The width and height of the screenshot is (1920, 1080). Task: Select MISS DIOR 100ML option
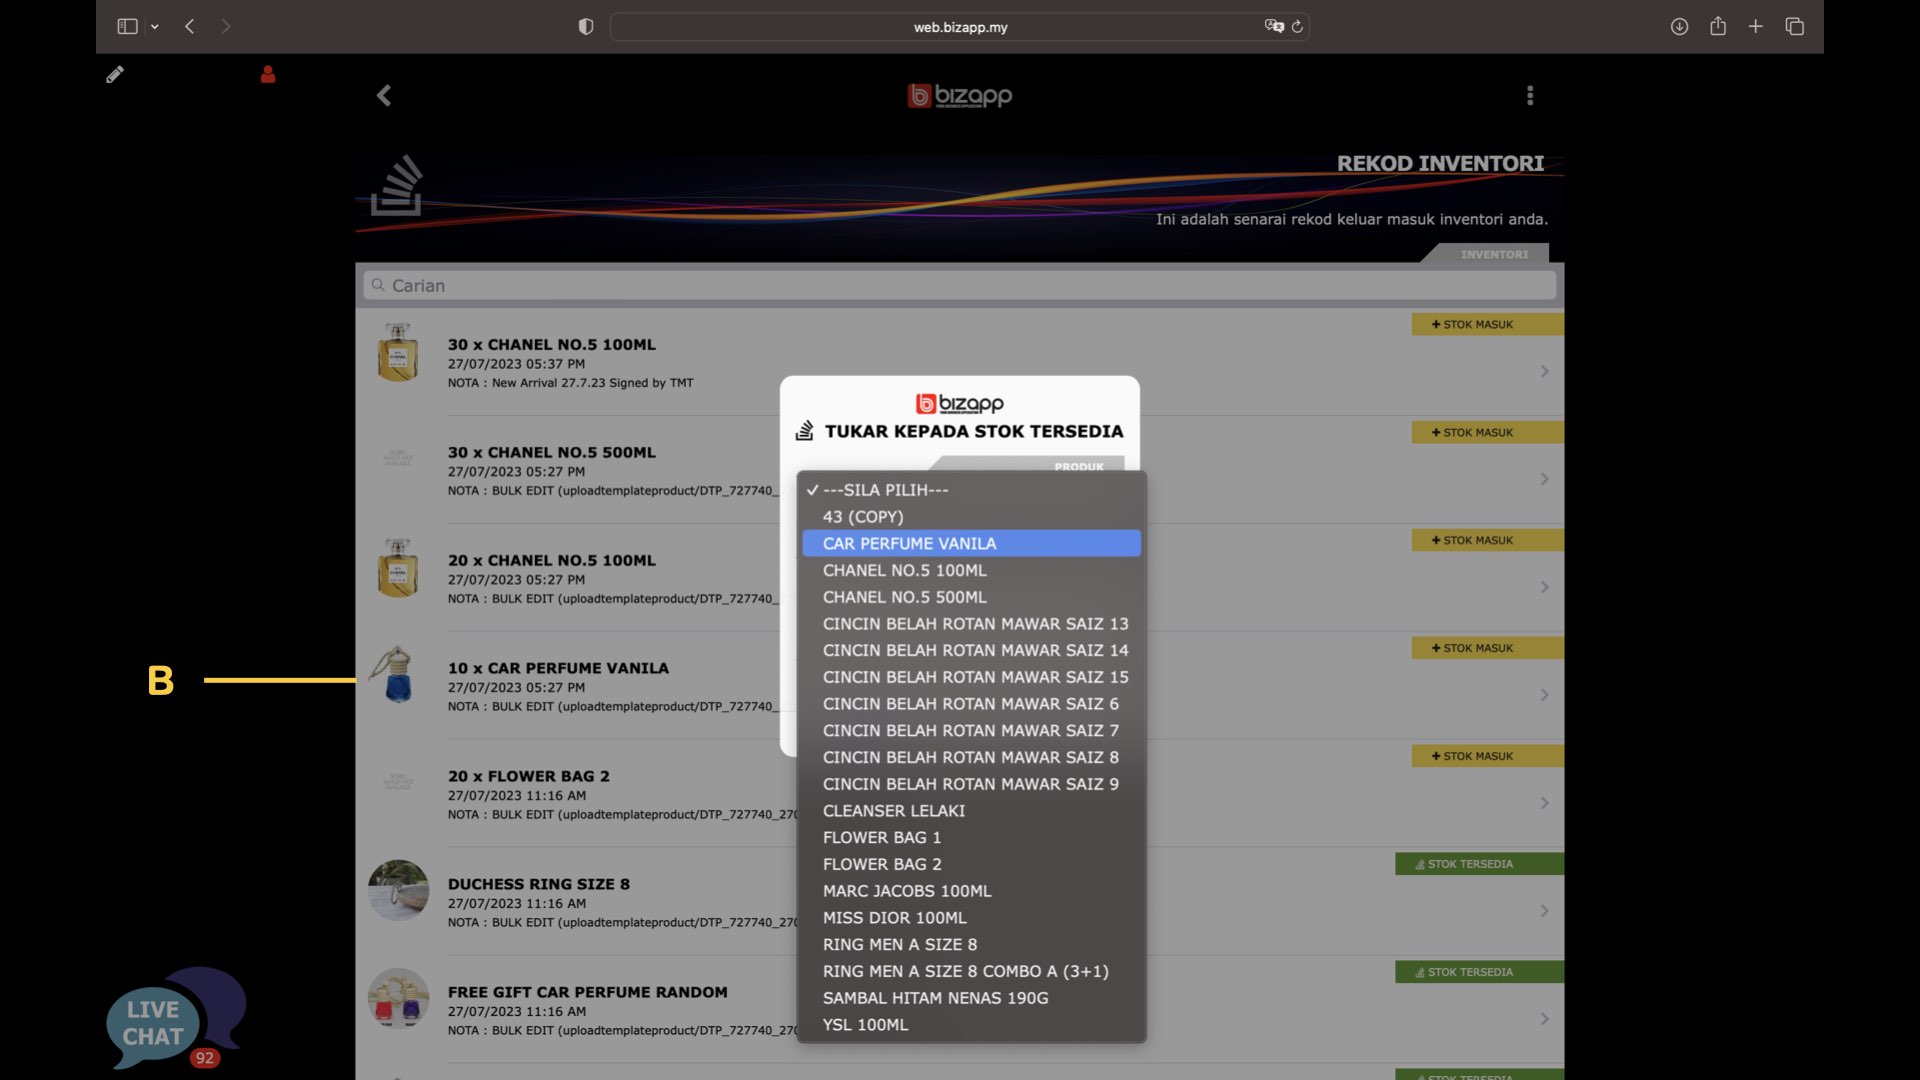[971, 918]
